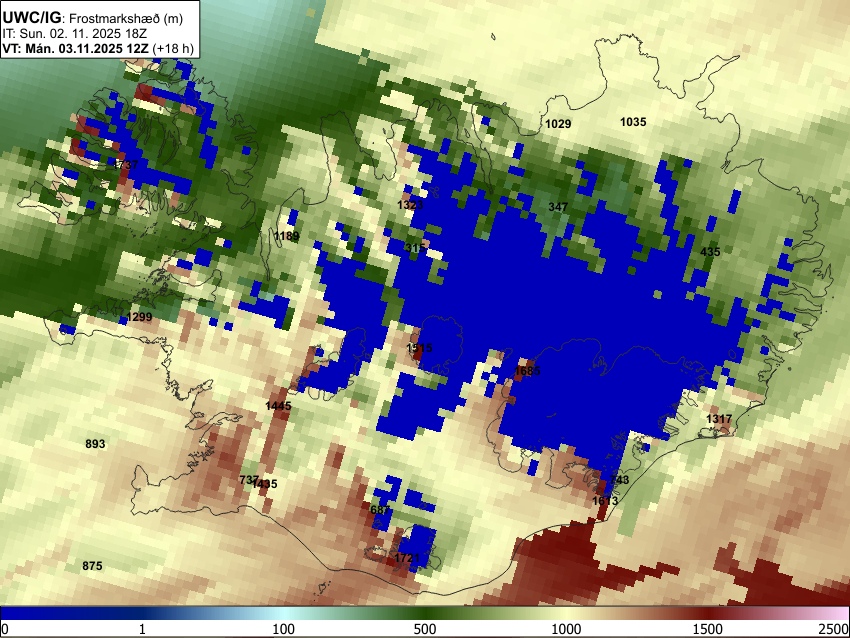Click the legend label 2500
850x638 pixels.
tap(834, 629)
